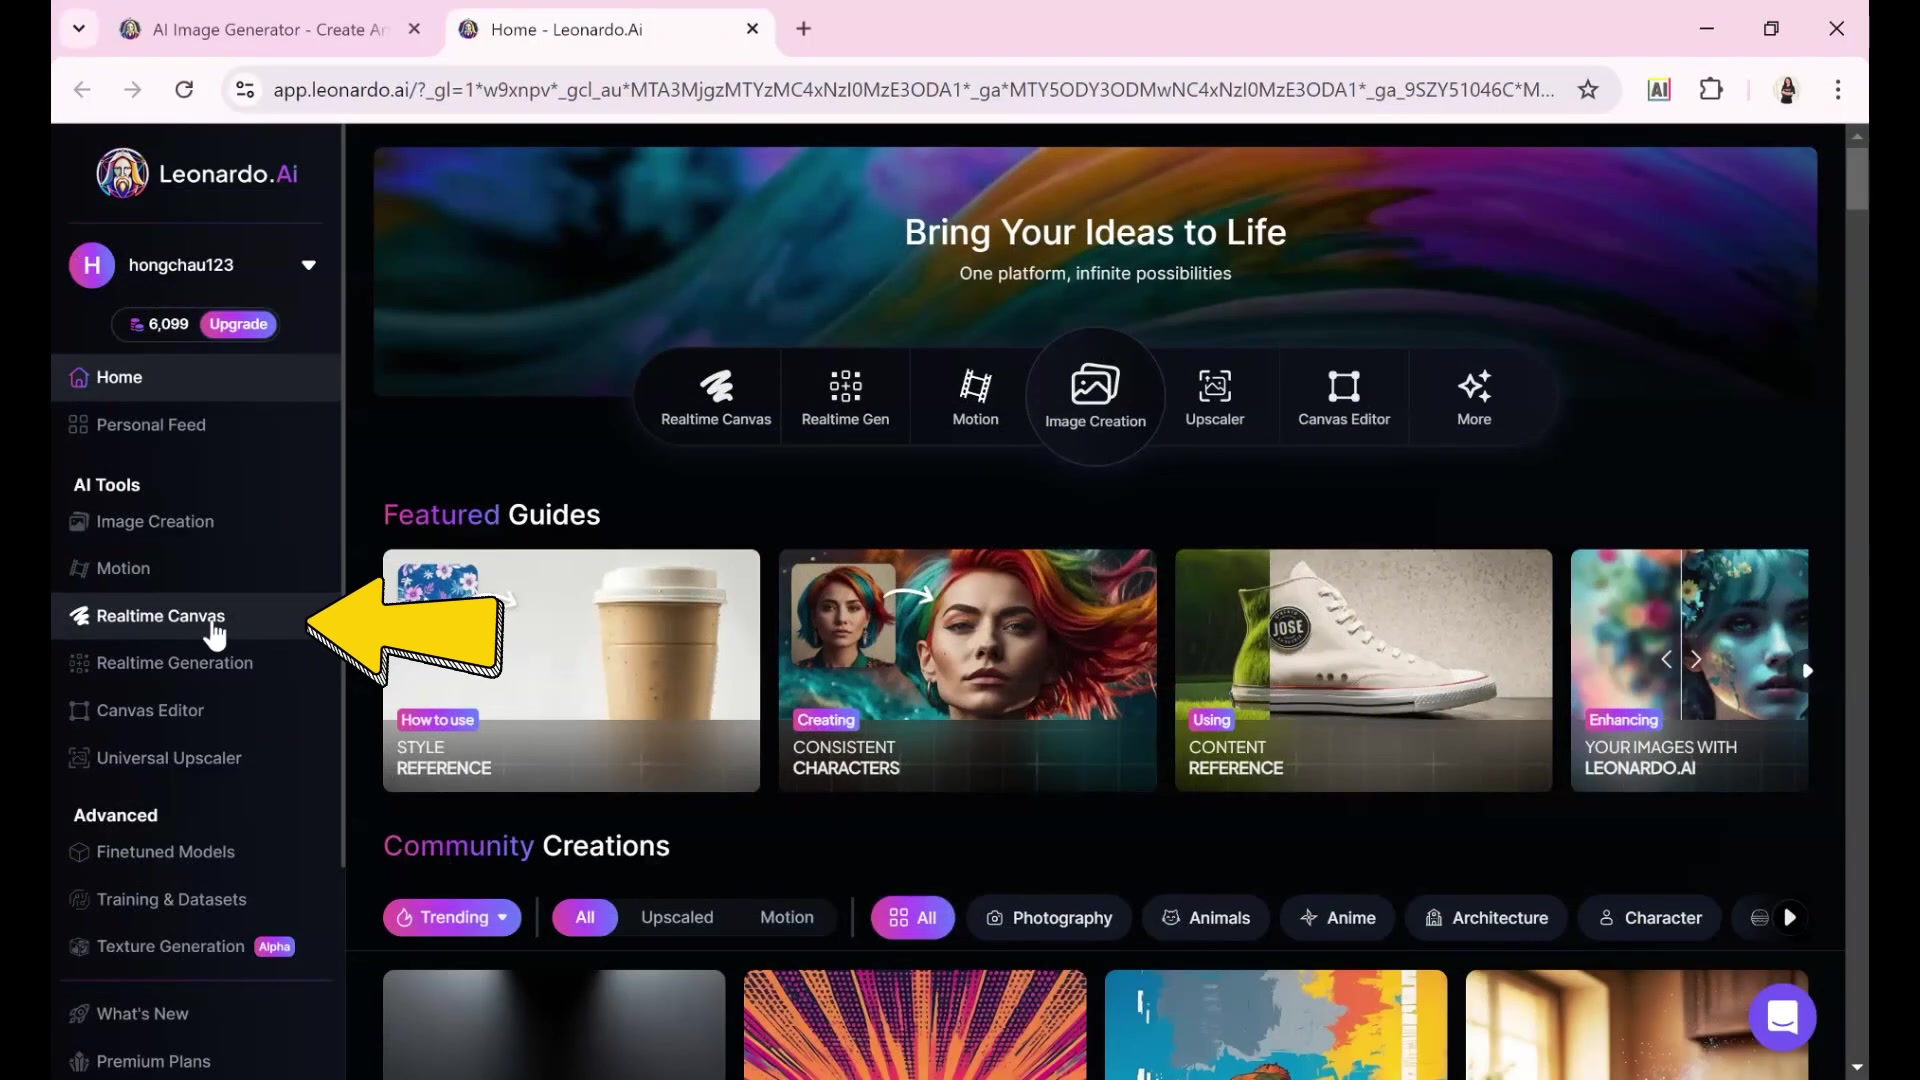The image size is (1920, 1080).
Task: Filter by Anime category
Action: coord(1338,917)
